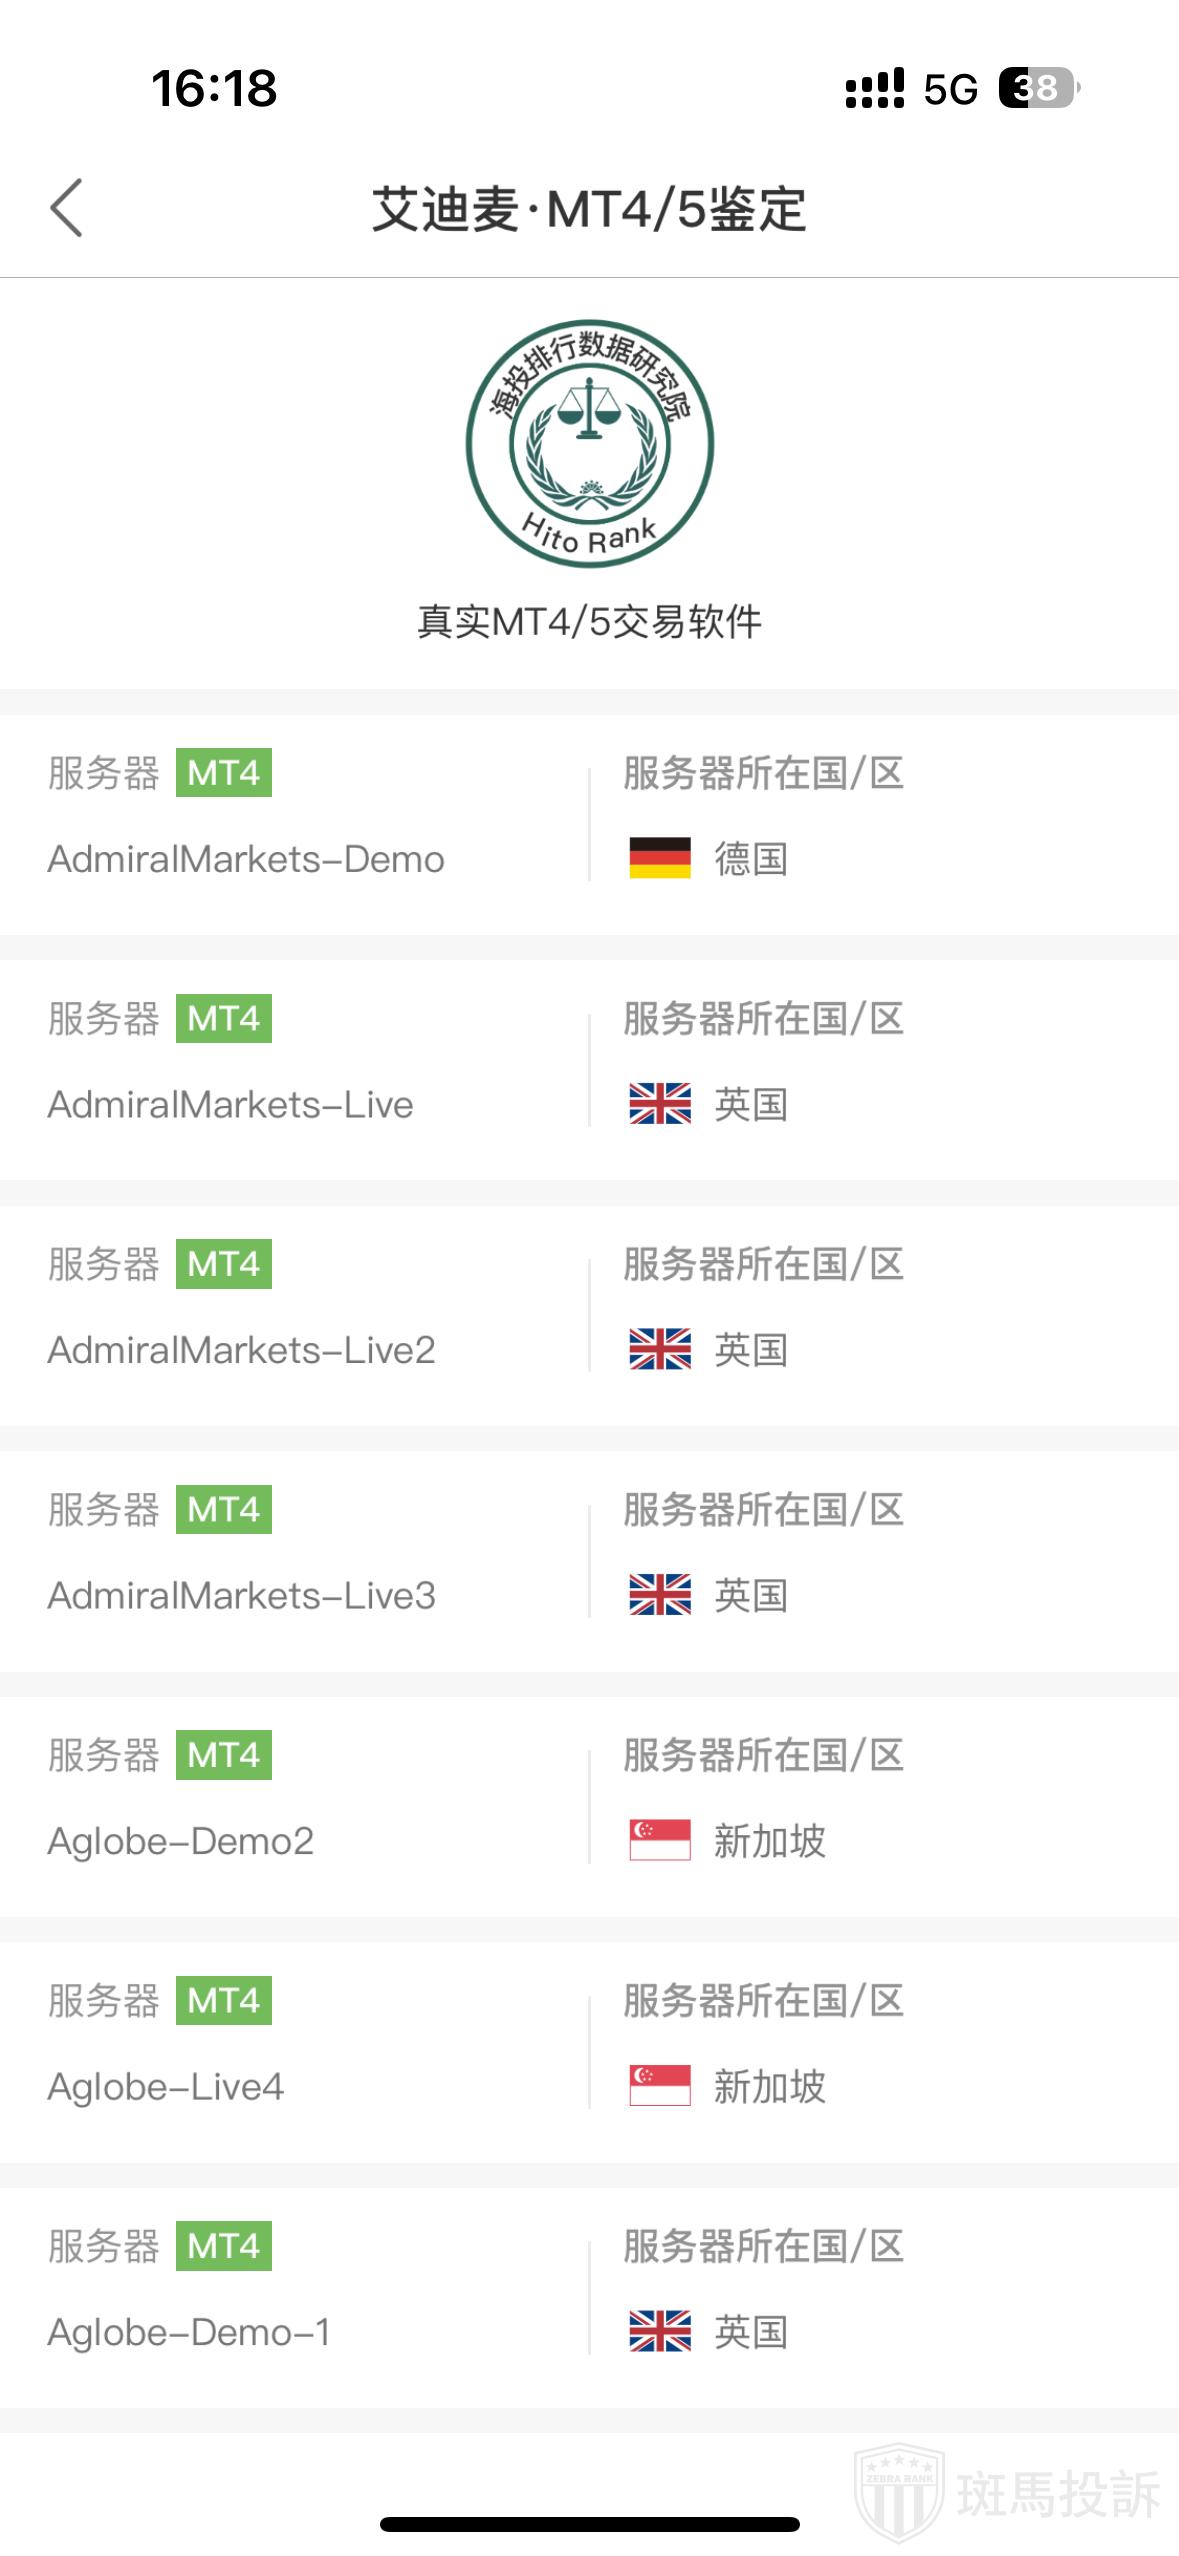Tap the Zebra Rank watermark shield logo
Image resolution: width=1179 pixels, height=2556 pixels.
[x=898, y=2492]
